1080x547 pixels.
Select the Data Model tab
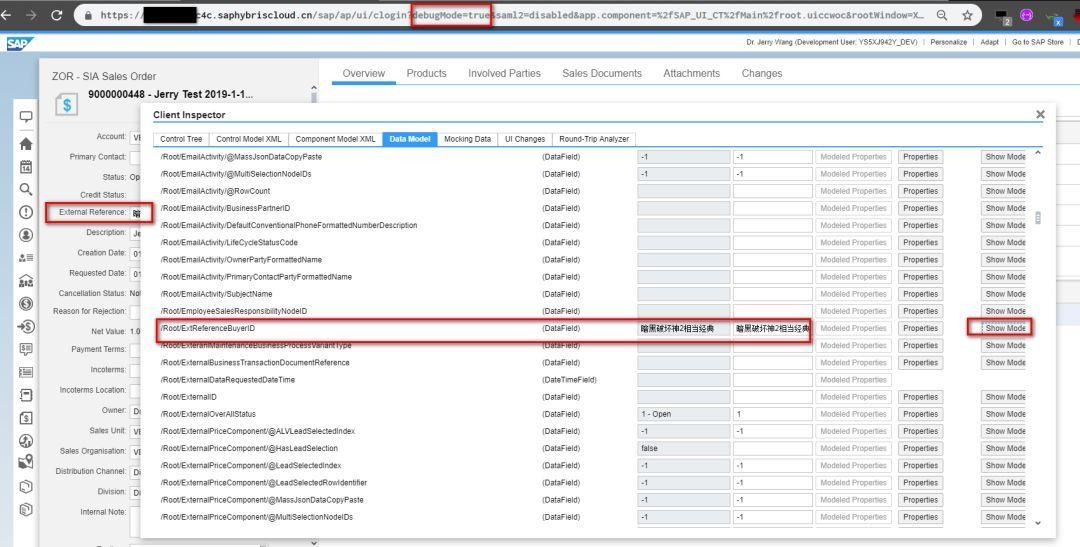coord(410,138)
